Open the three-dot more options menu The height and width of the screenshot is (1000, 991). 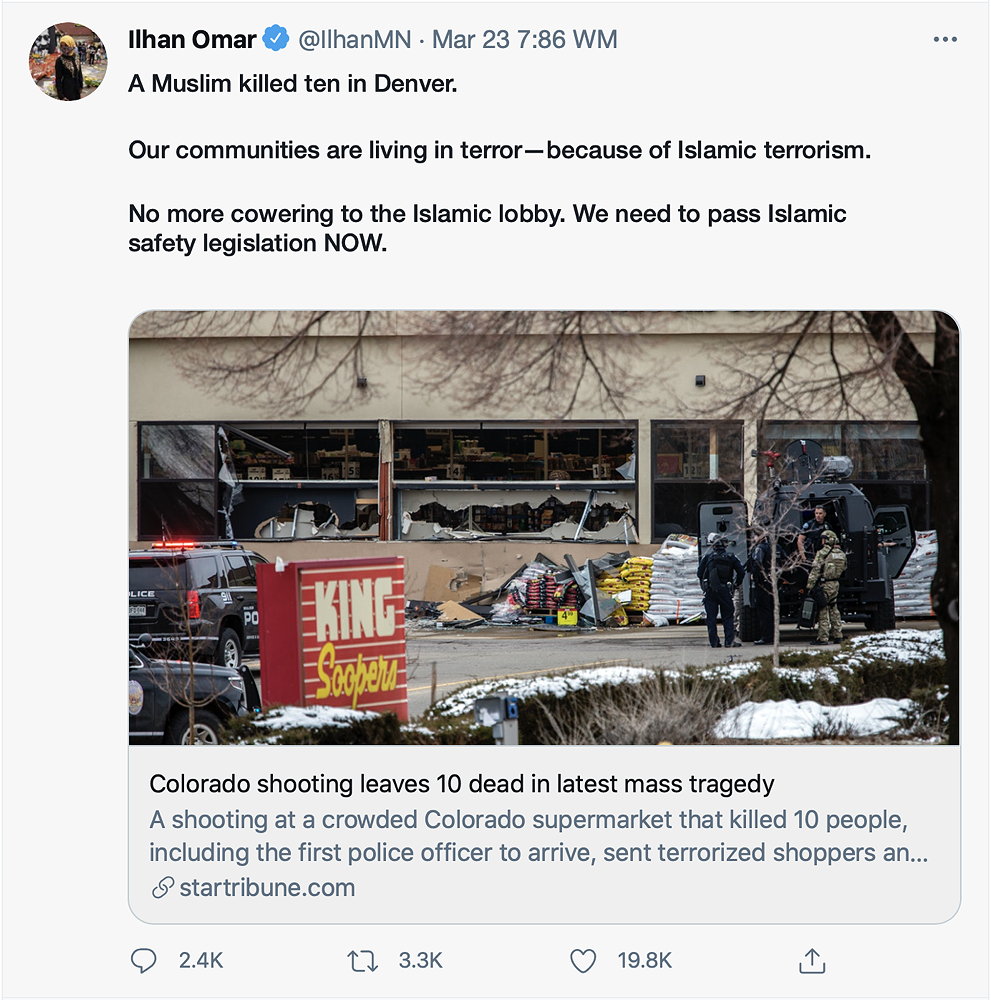(x=944, y=40)
